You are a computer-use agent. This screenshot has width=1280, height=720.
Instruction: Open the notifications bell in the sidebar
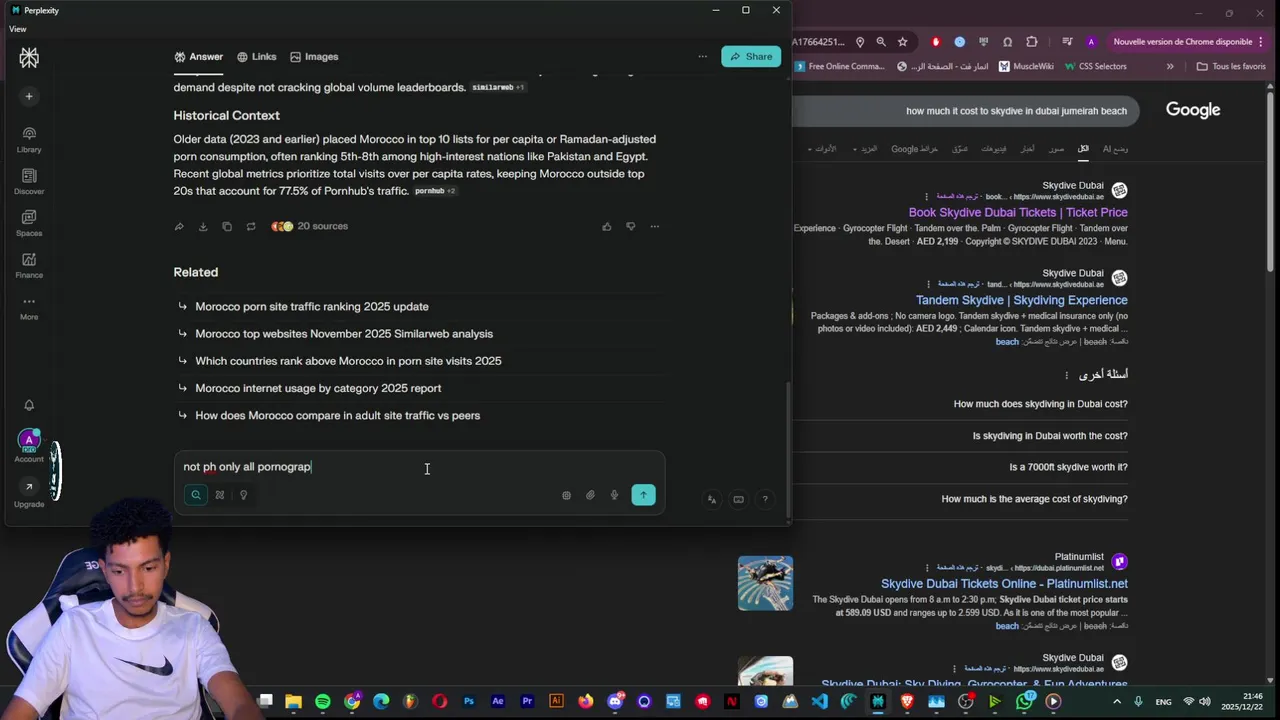[29, 405]
